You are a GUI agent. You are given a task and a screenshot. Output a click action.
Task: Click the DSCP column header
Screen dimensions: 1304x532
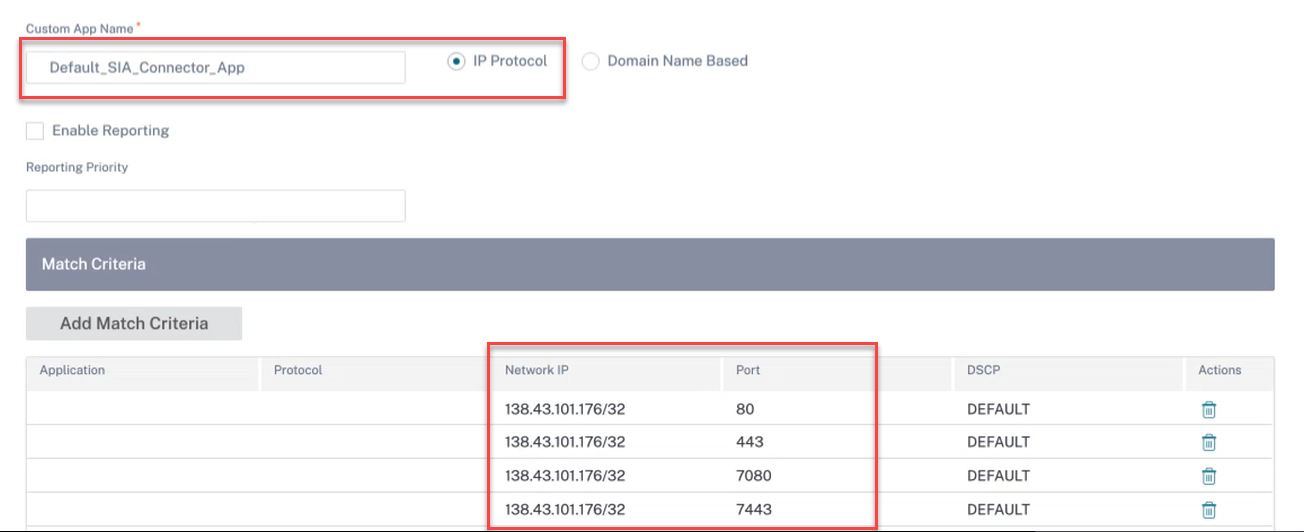(x=983, y=370)
